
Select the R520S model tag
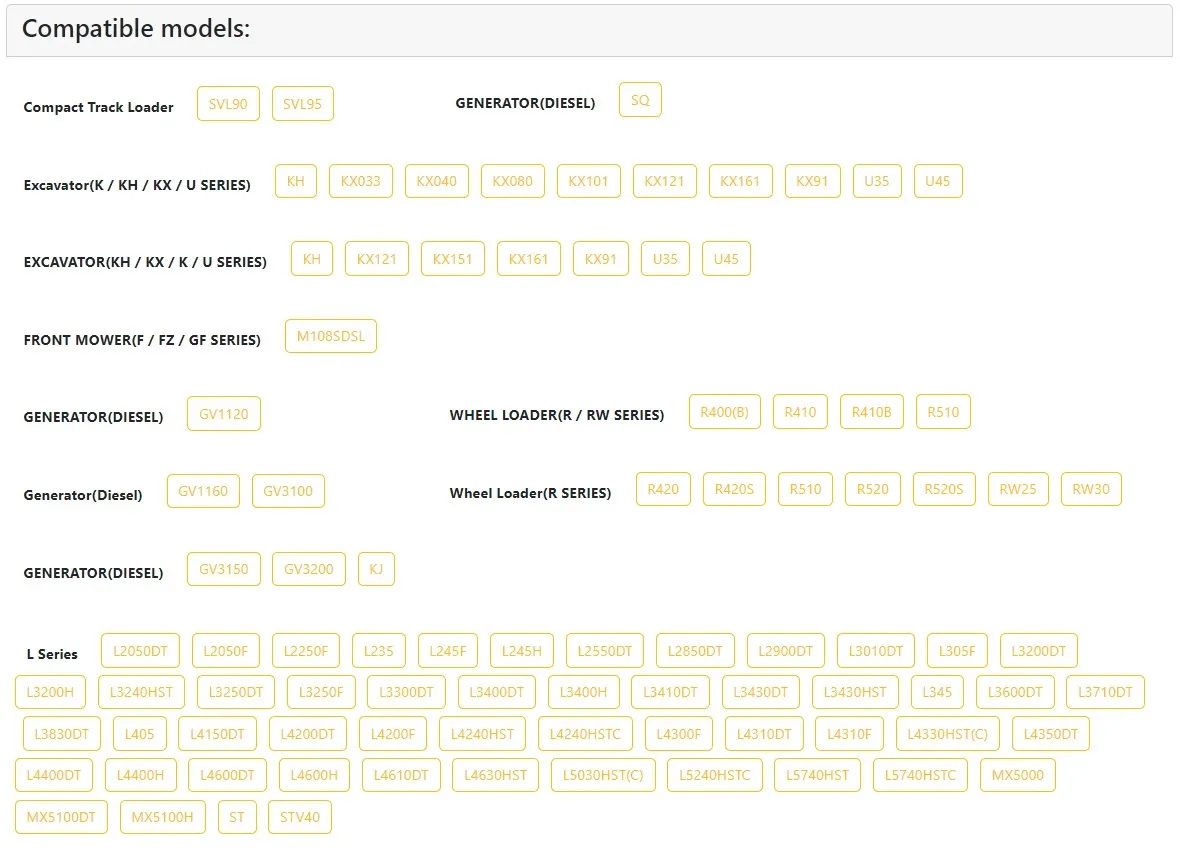tap(944, 489)
